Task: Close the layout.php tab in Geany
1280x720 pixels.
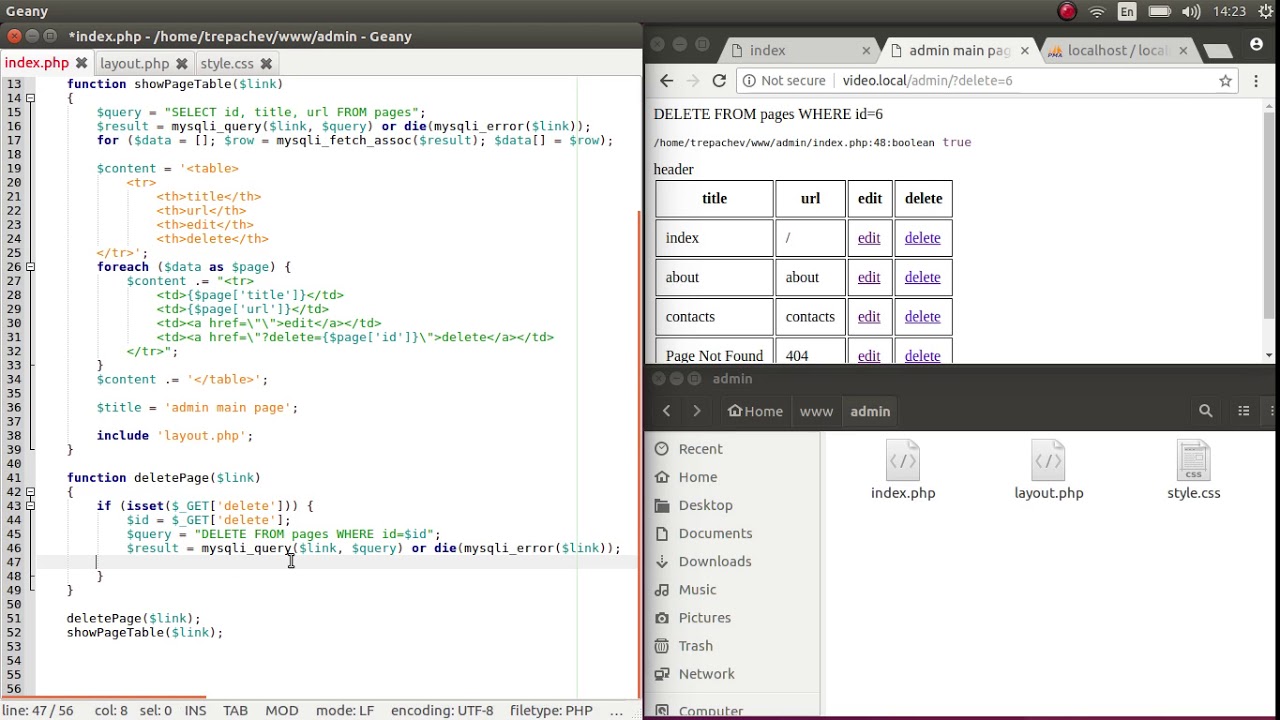Action: pyautogui.click(x=182, y=63)
